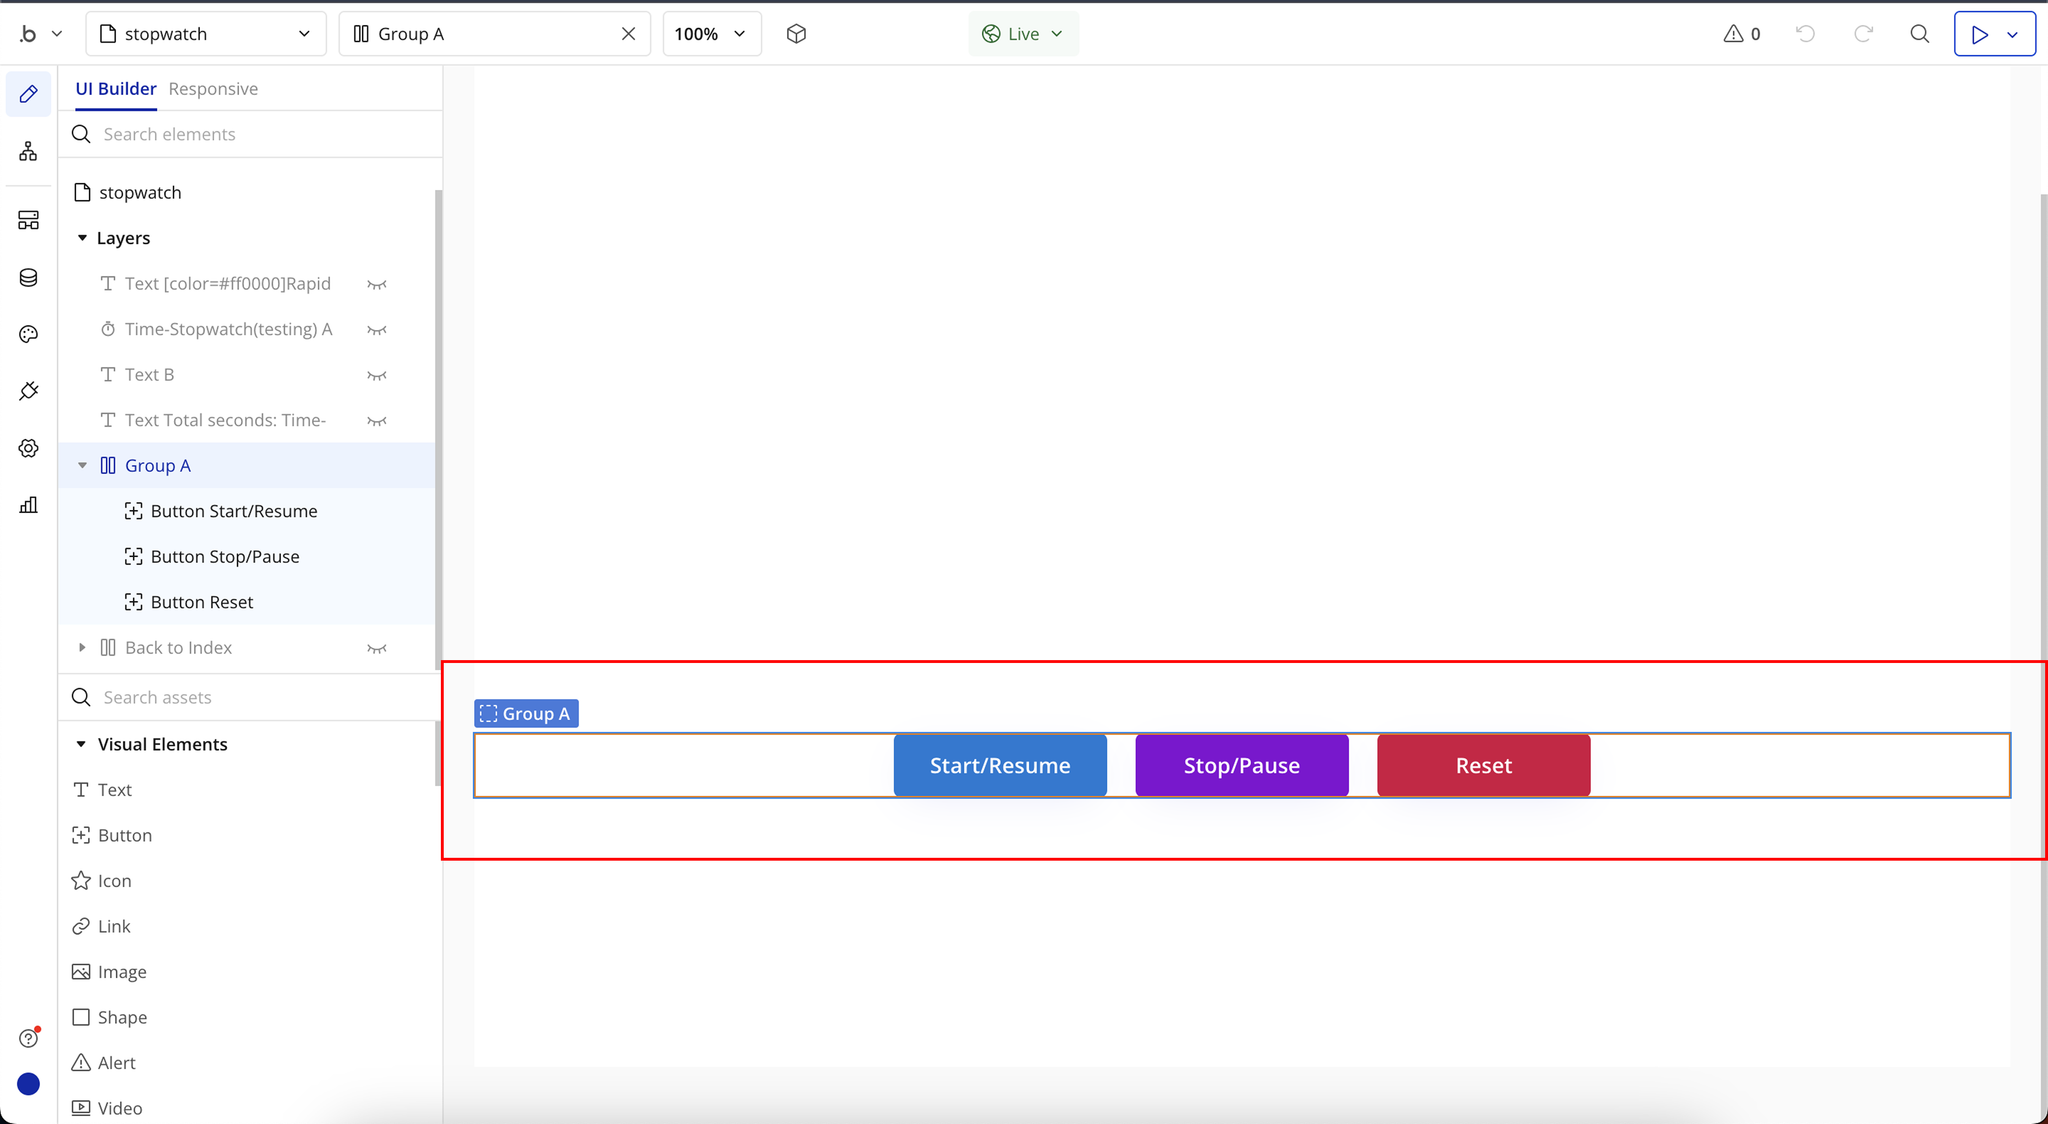Click the search magnifier in top right
2048x1124 pixels.
1919,34
